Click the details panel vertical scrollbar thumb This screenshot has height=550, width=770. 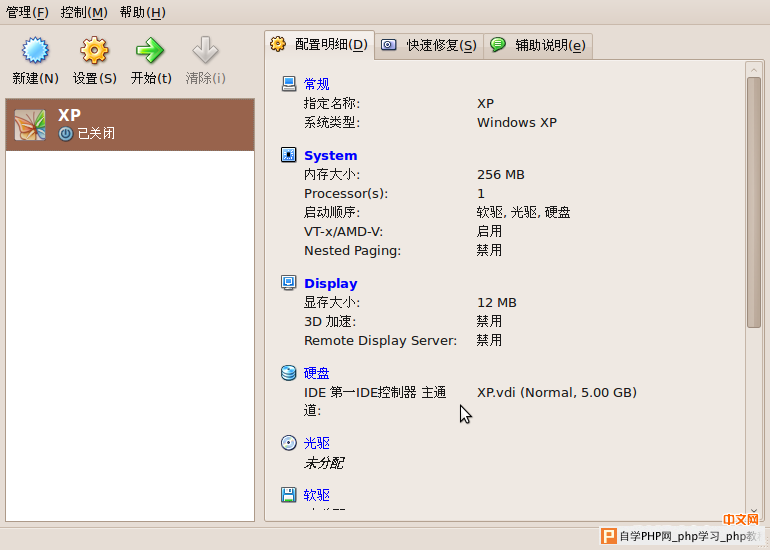(753, 202)
